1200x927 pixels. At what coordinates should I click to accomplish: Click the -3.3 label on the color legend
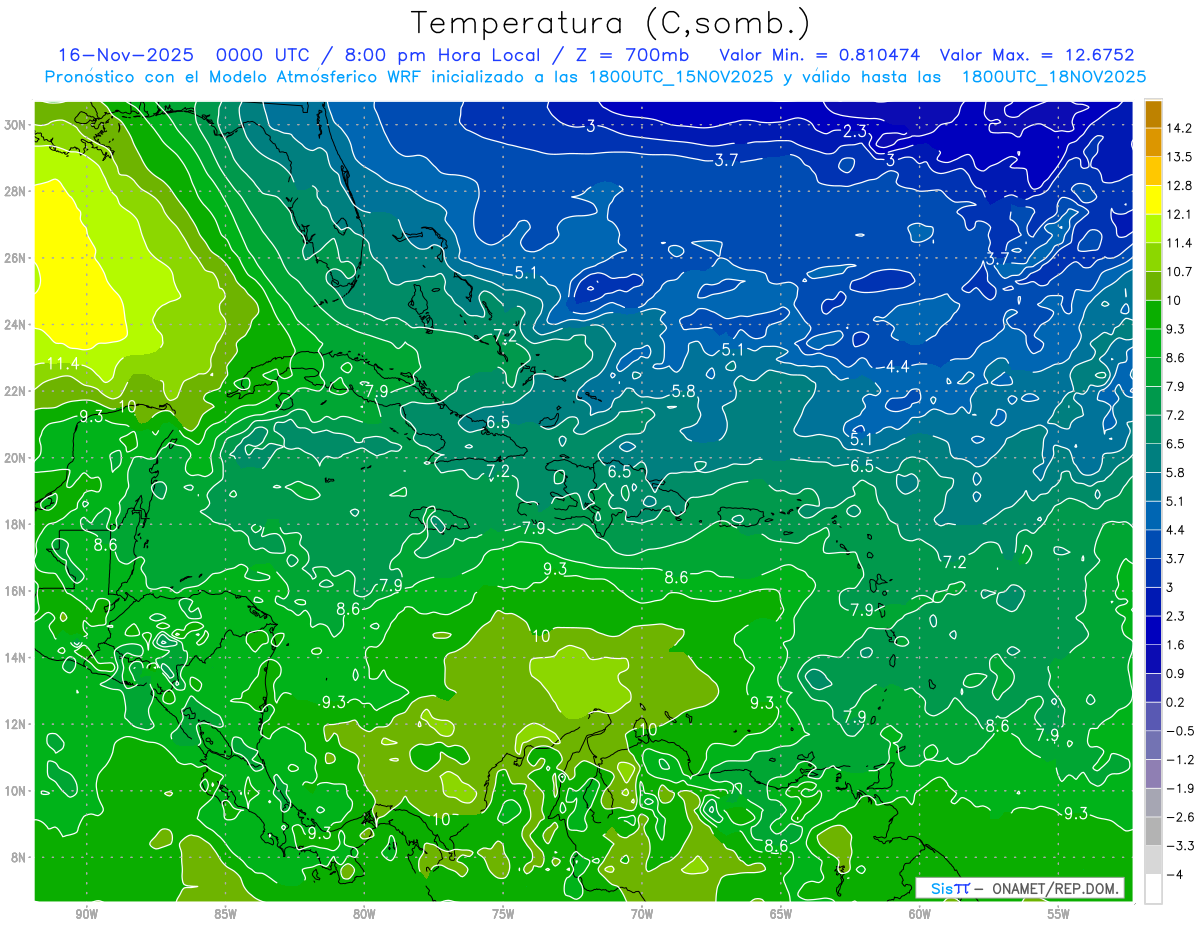[1180, 846]
